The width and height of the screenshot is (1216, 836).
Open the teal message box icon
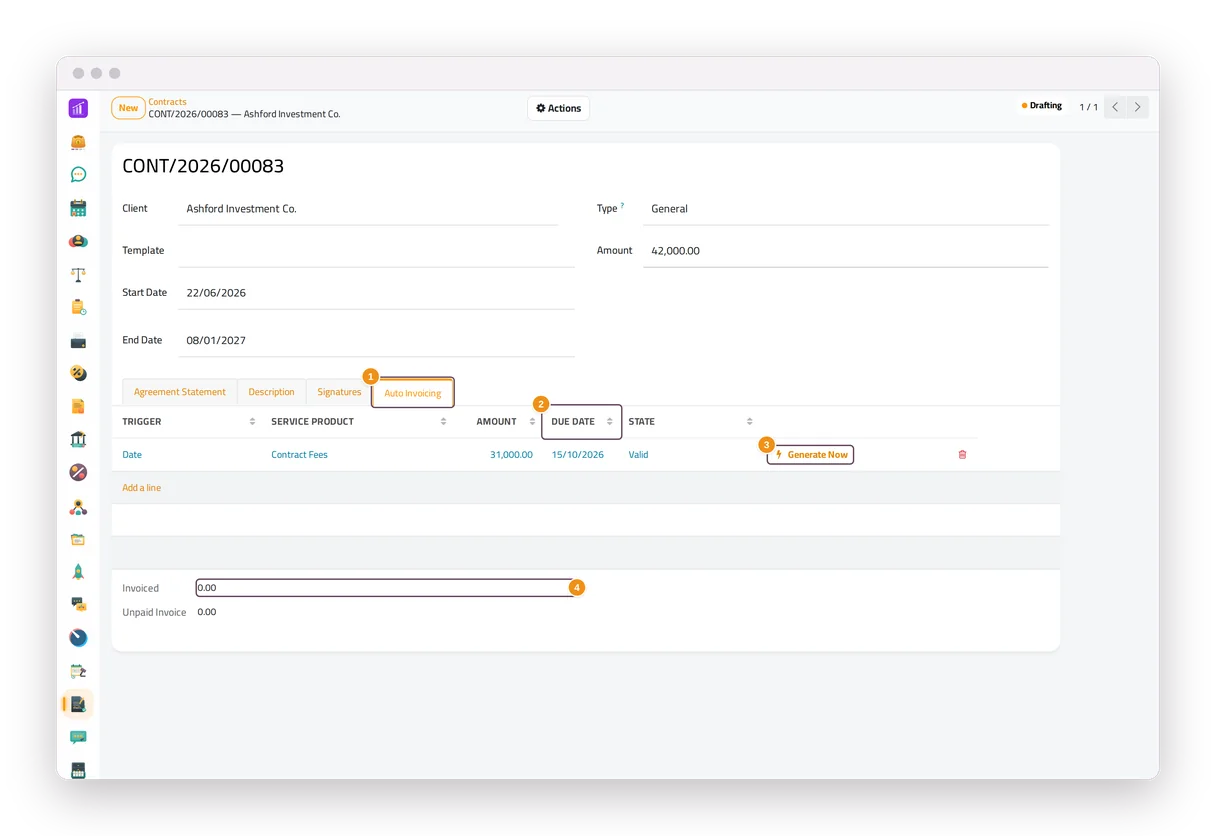click(78, 737)
